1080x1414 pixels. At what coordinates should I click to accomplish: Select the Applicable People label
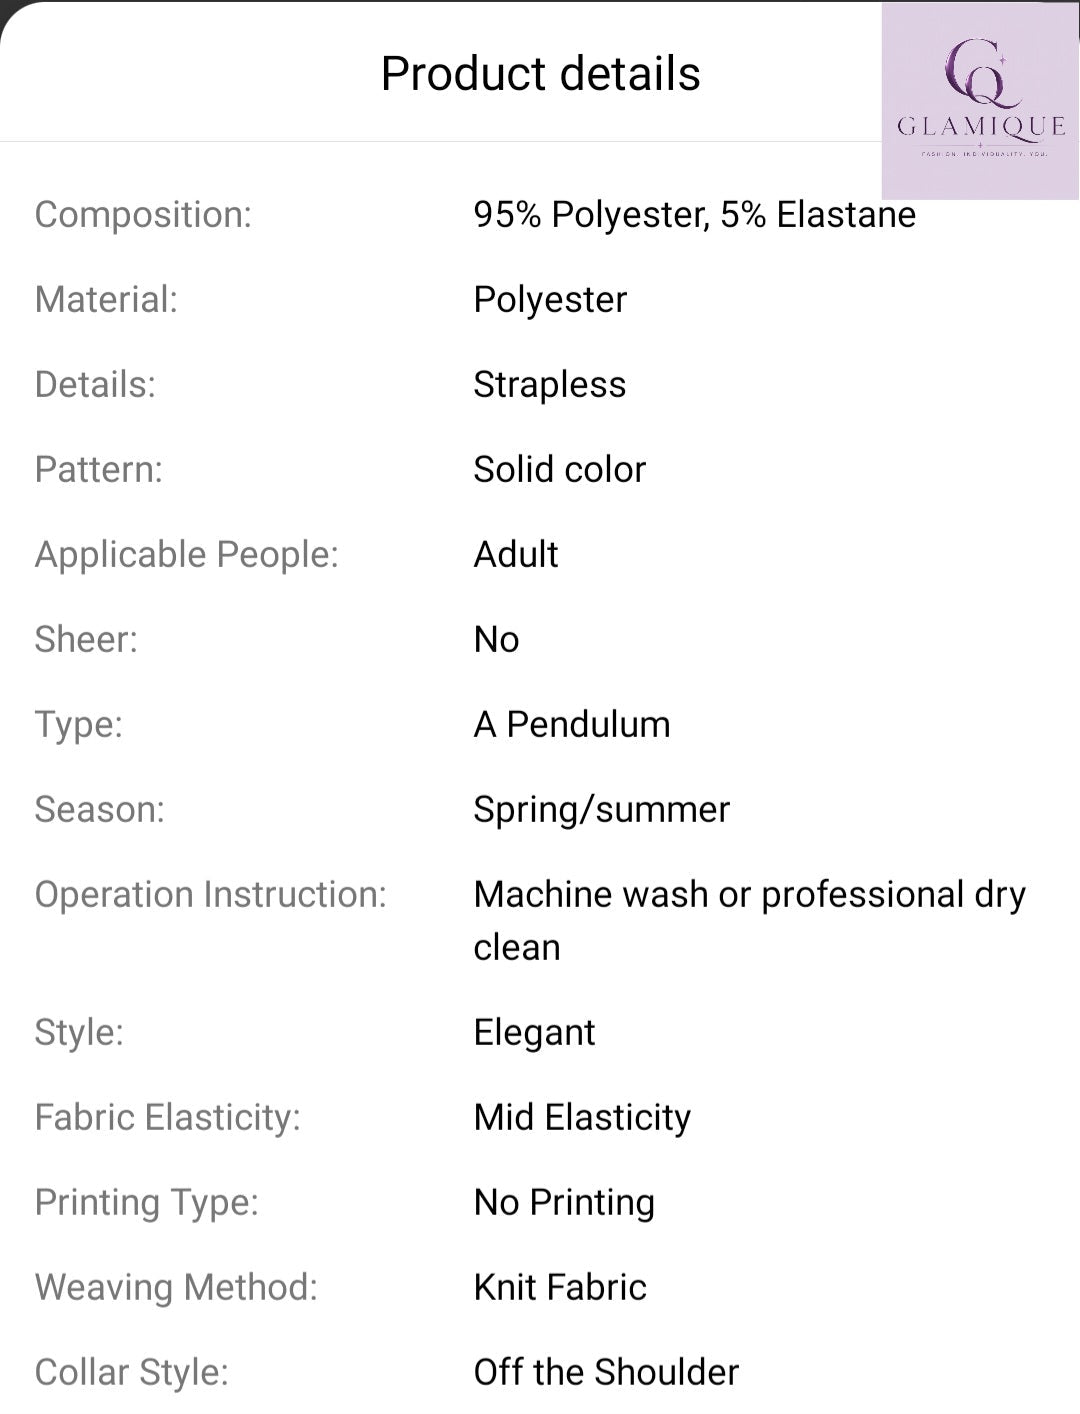click(x=187, y=555)
